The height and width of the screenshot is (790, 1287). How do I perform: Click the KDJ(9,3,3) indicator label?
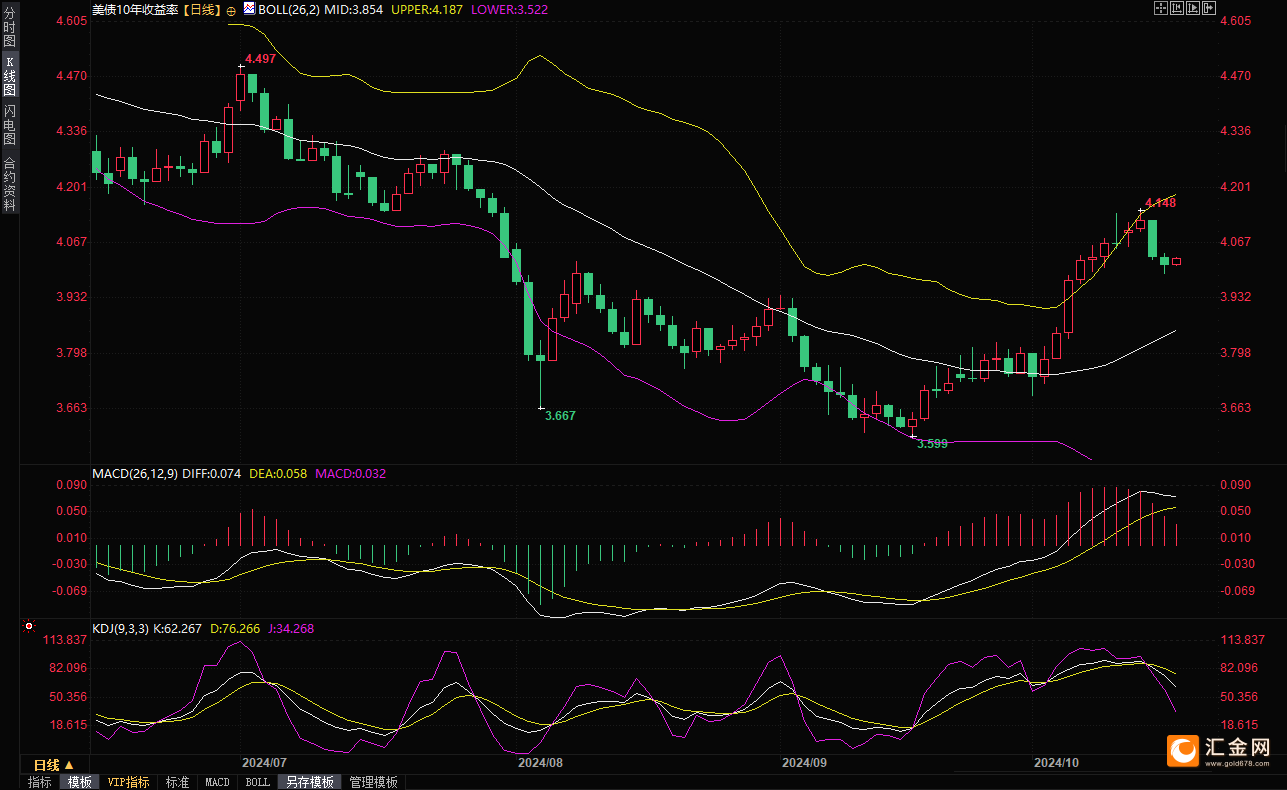pyautogui.click(x=119, y=629)
